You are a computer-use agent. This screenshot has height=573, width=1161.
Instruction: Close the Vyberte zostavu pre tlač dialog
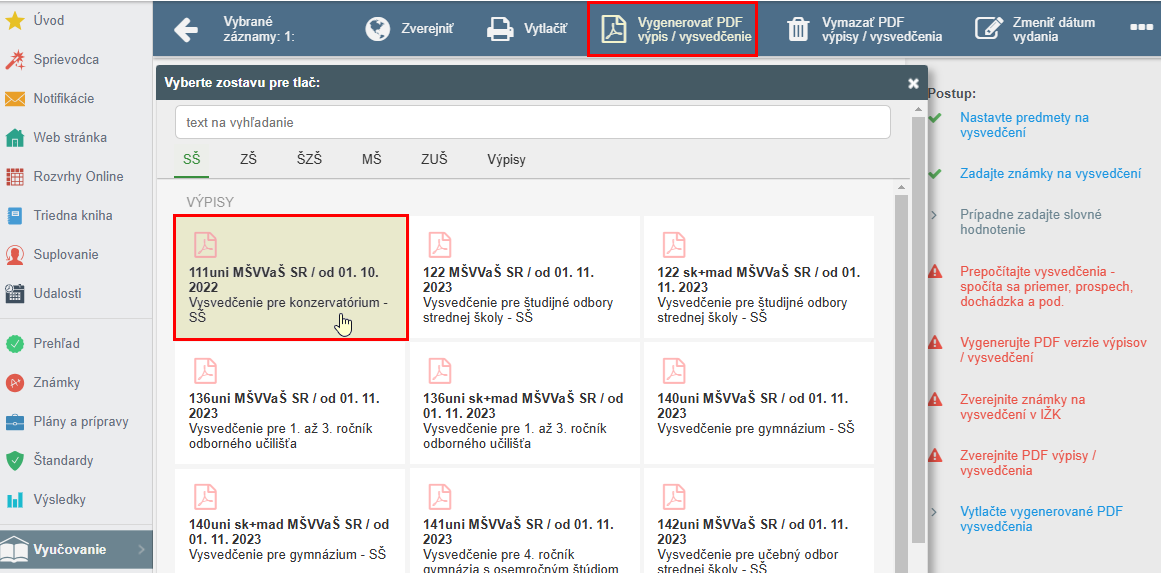click(913, 84)
